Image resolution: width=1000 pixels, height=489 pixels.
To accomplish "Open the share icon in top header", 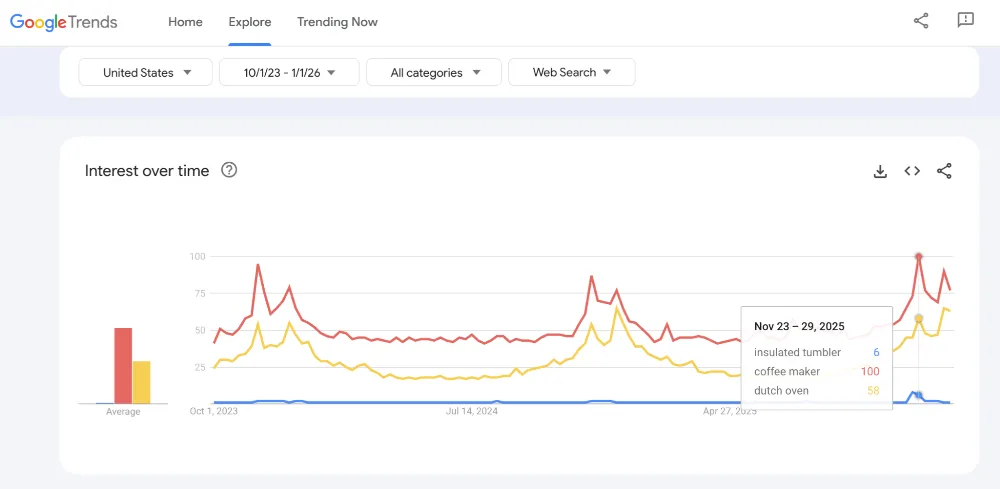I will pos(921,21).
